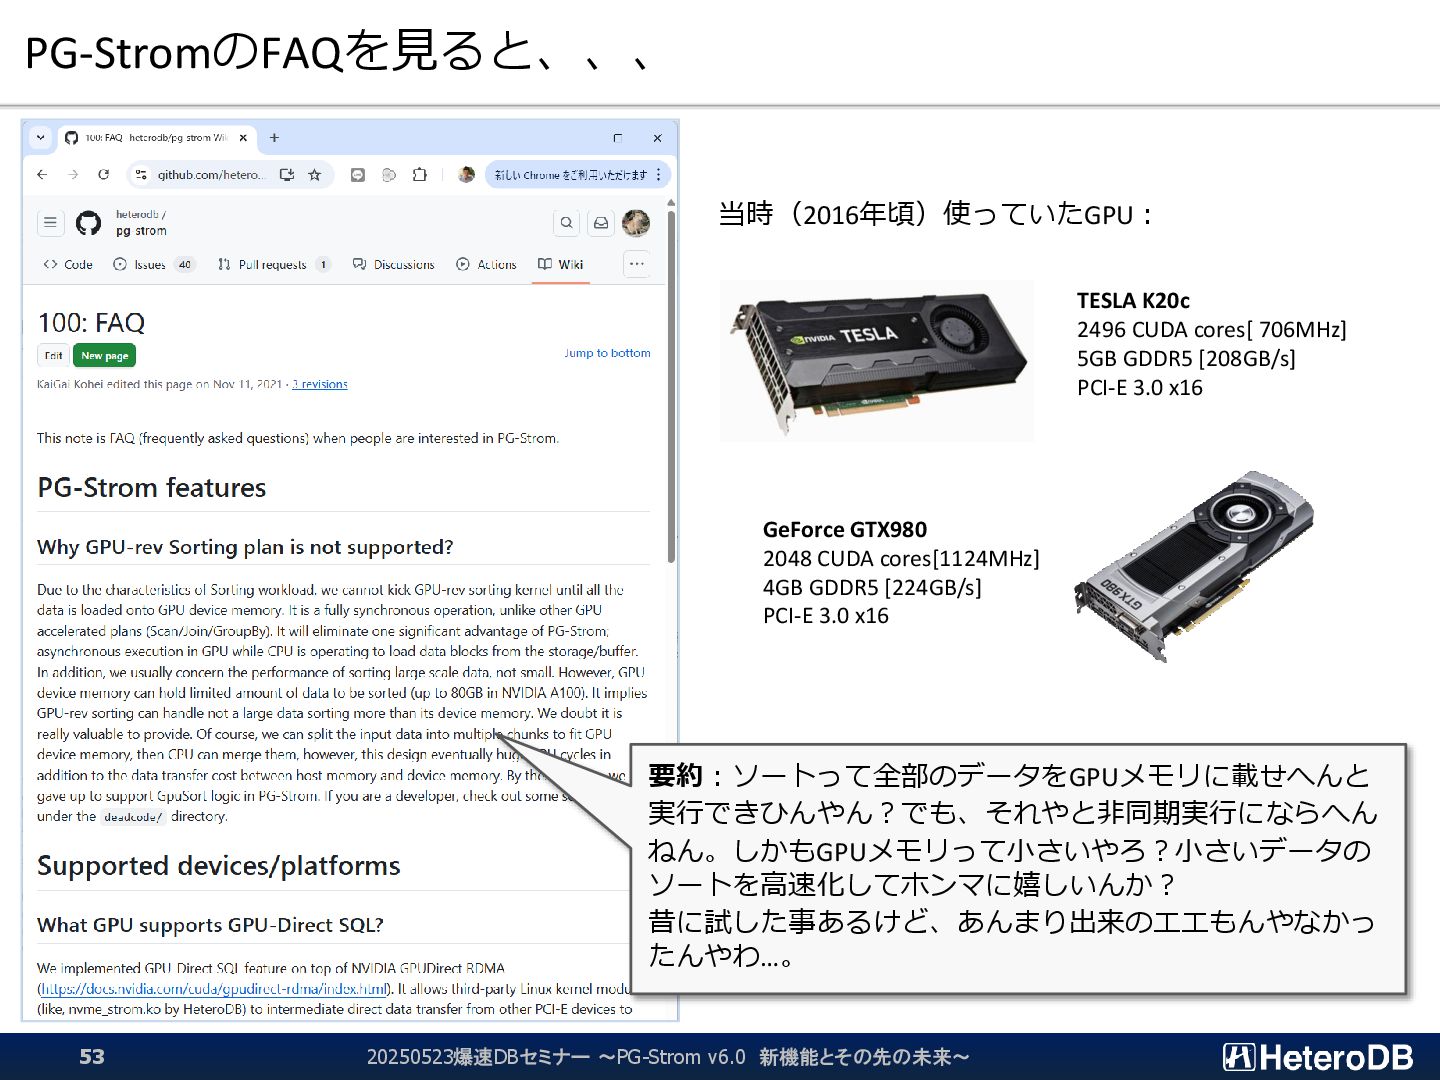The height and width of the screenshot is (1080, 1440).
Task: Open the Chrome profile avatar
Action: (x=466, y=174)
